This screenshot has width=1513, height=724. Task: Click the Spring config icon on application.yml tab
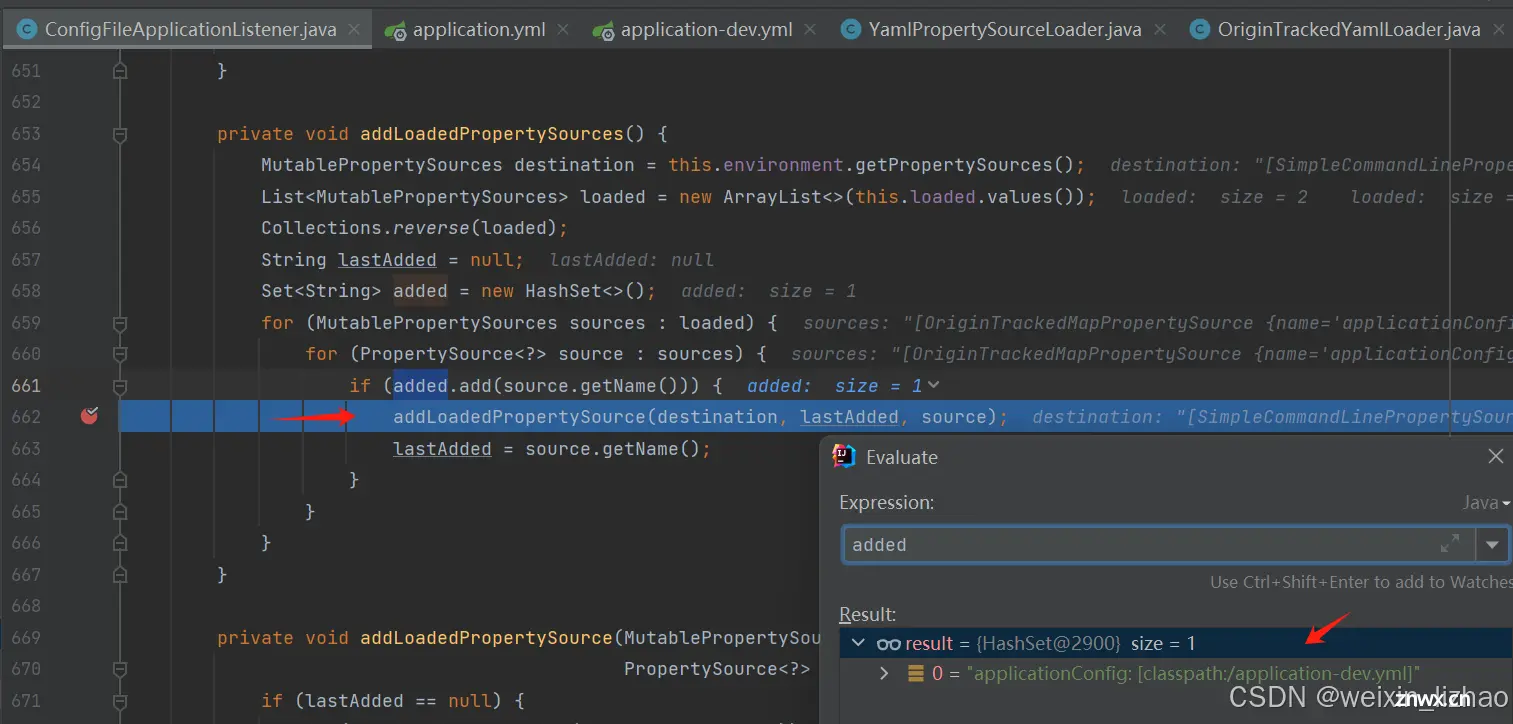395,30
